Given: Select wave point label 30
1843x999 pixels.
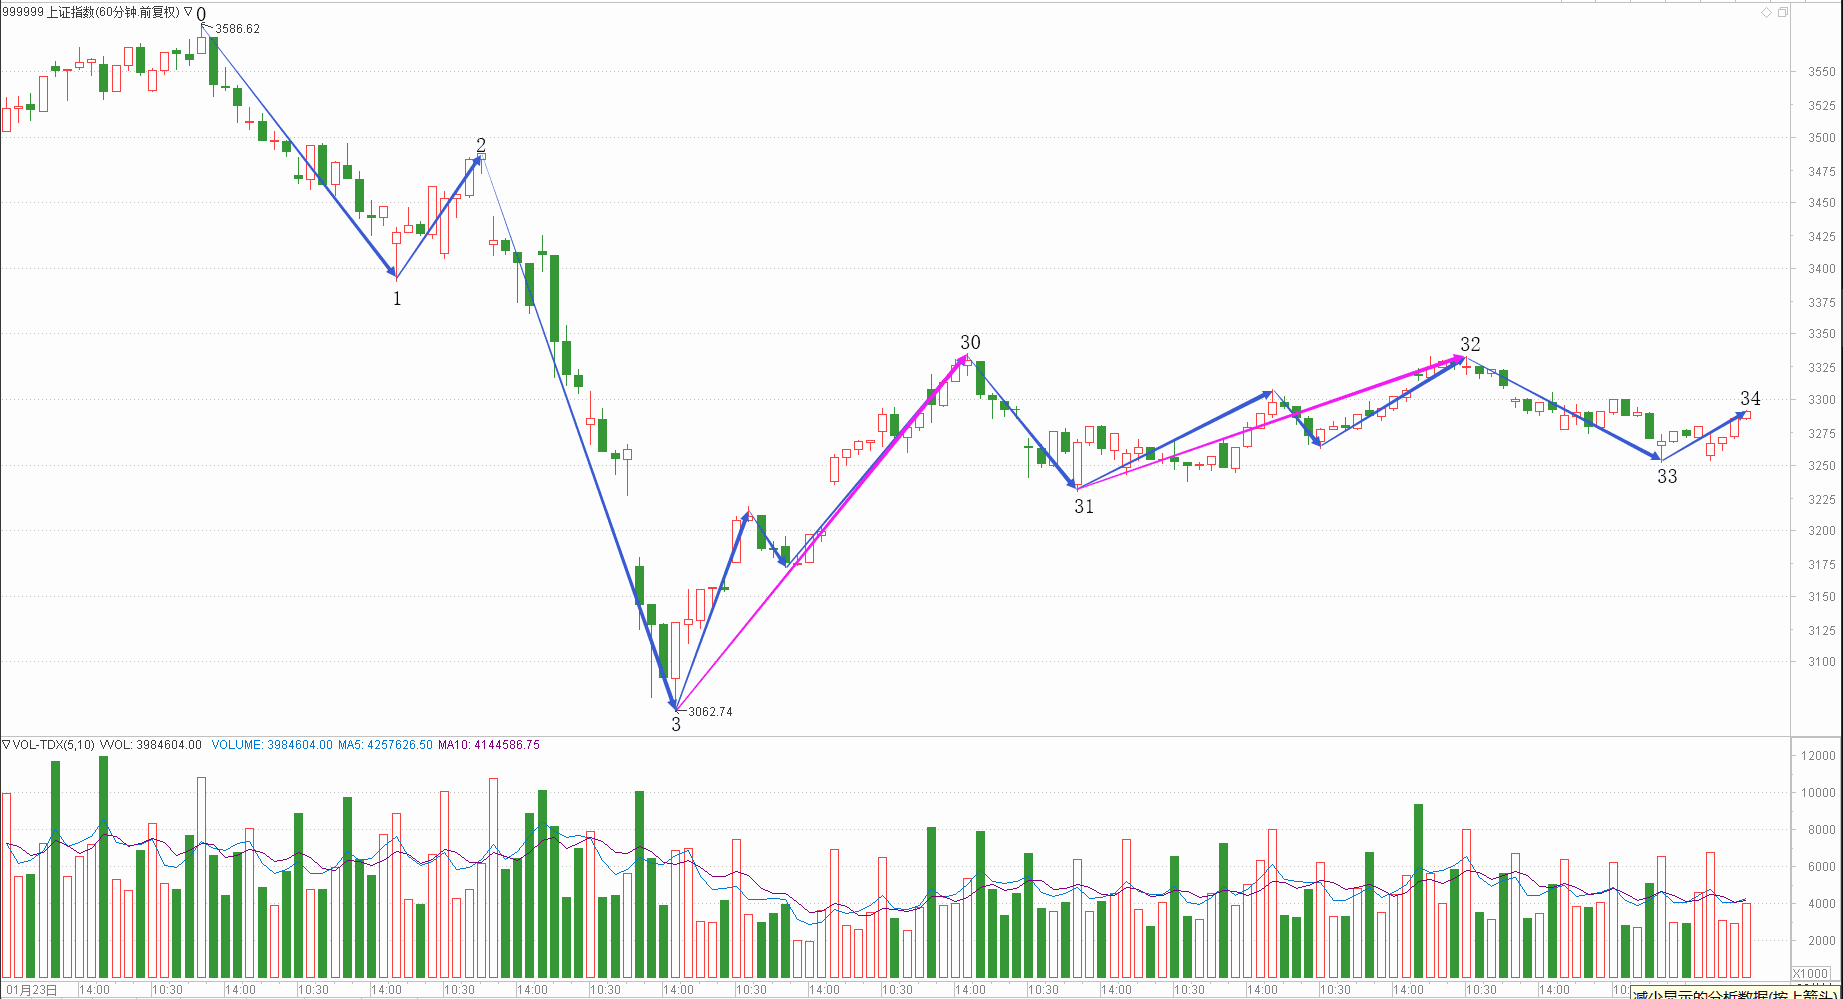Looking at the screenshot, I should point(970,343).
